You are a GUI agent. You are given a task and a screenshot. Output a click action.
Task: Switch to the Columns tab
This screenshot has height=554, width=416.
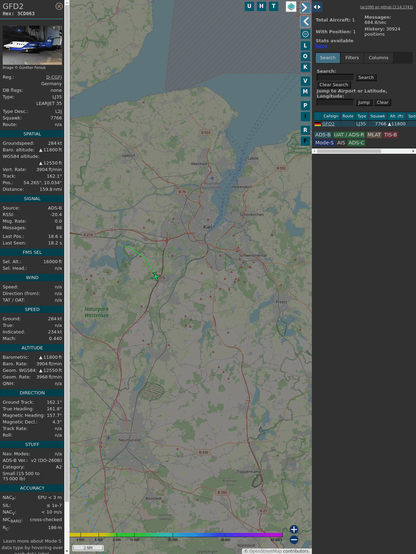click(x=378, y=58)
